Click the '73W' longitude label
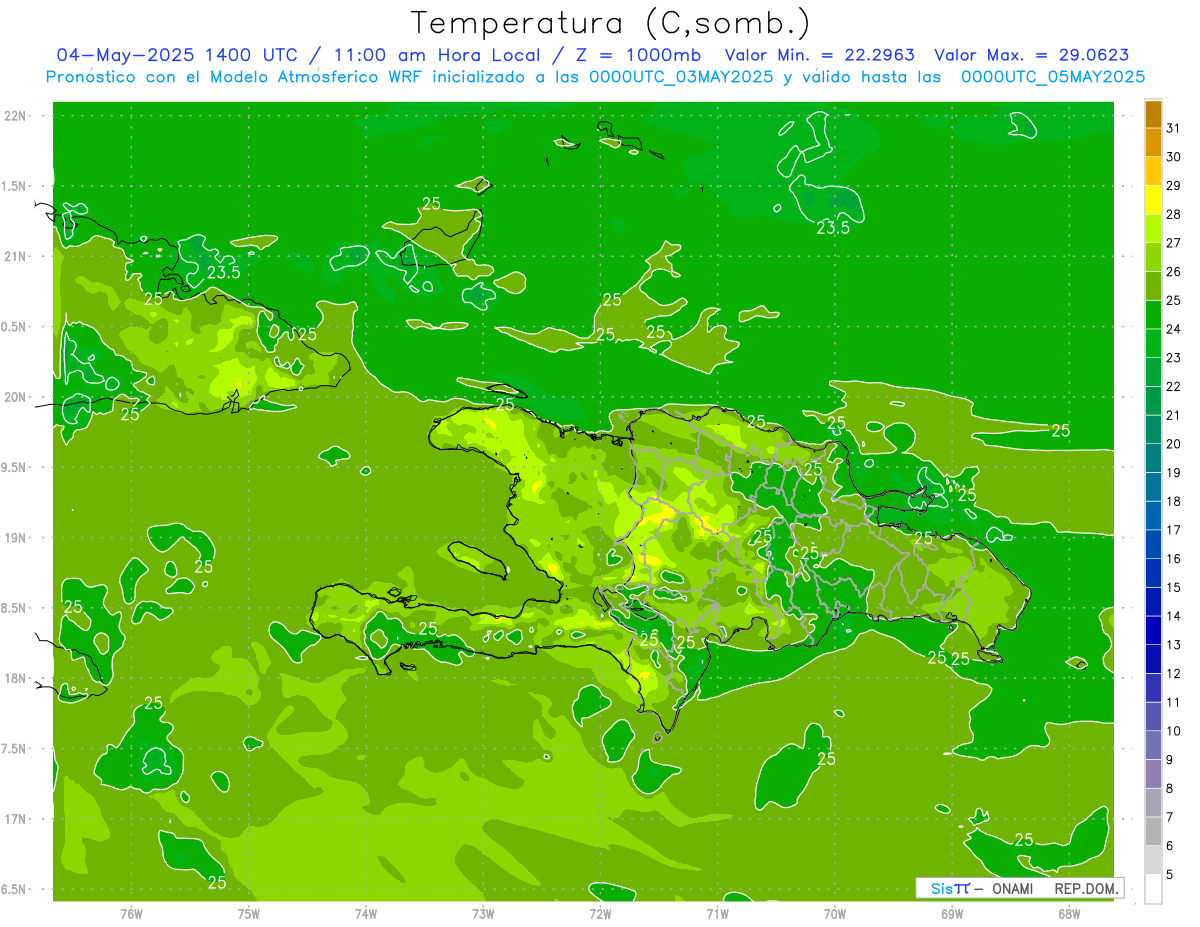The width and height of the screenshot is (1200, 927). click(483, 913)
